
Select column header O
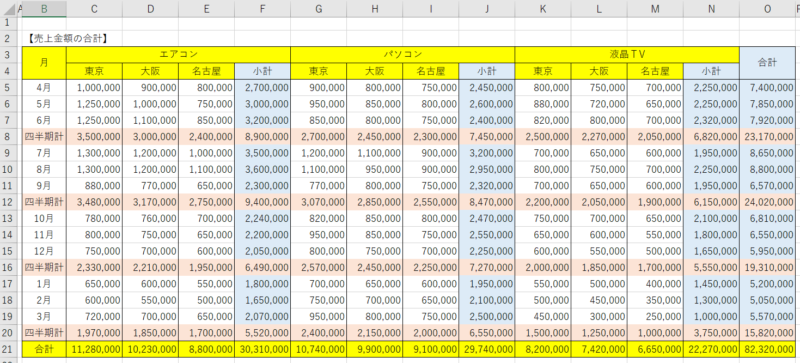767,8
